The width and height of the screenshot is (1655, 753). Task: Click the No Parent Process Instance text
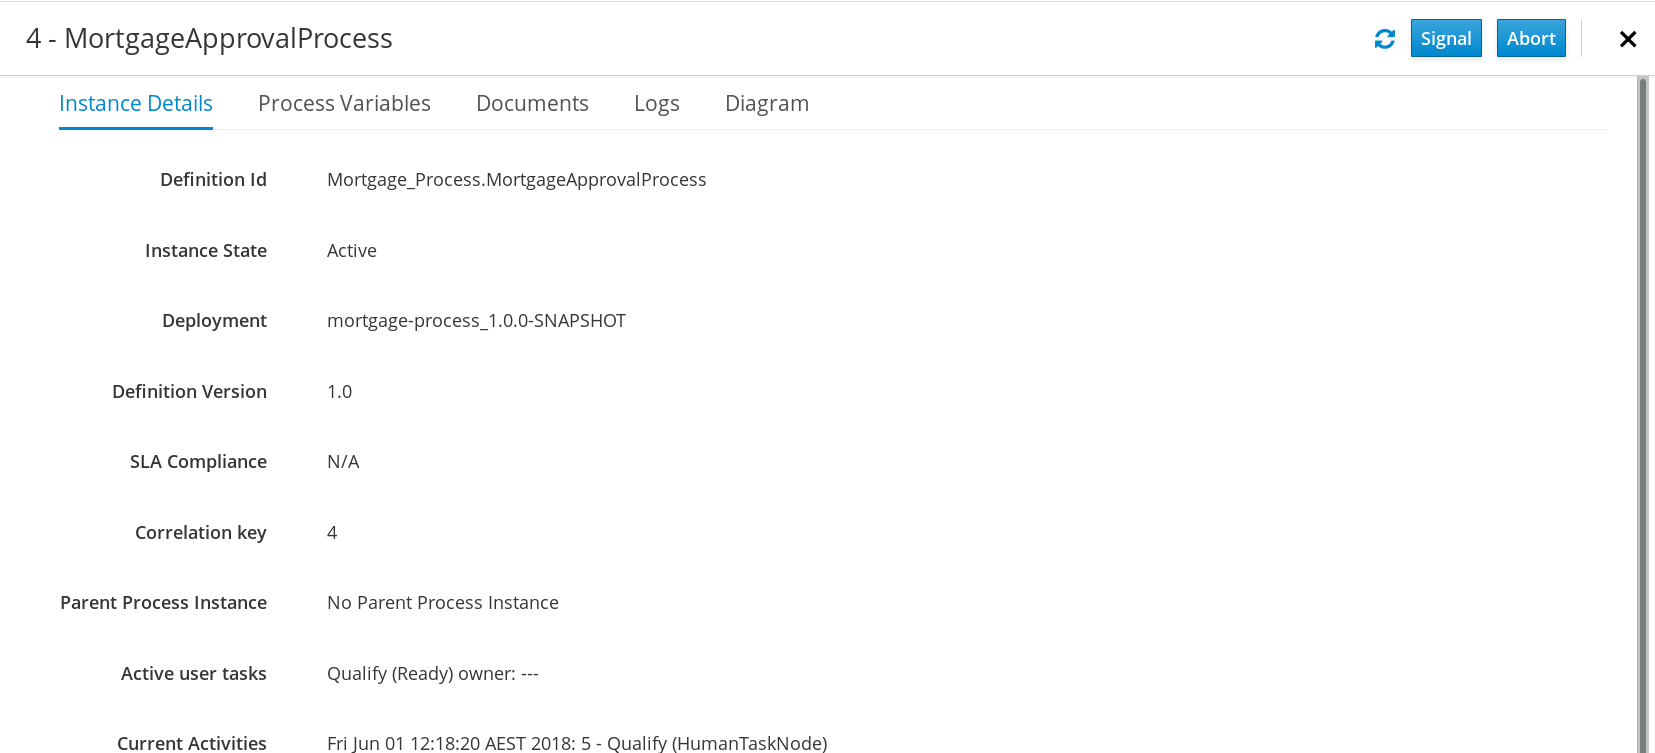point(443,603)
